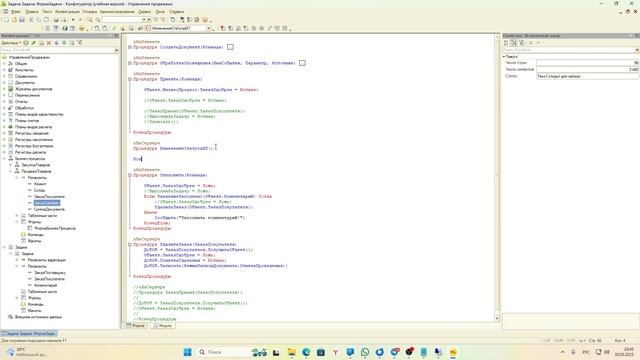Open the Правка menu
The image size is (640, 360).
(31, 12)
